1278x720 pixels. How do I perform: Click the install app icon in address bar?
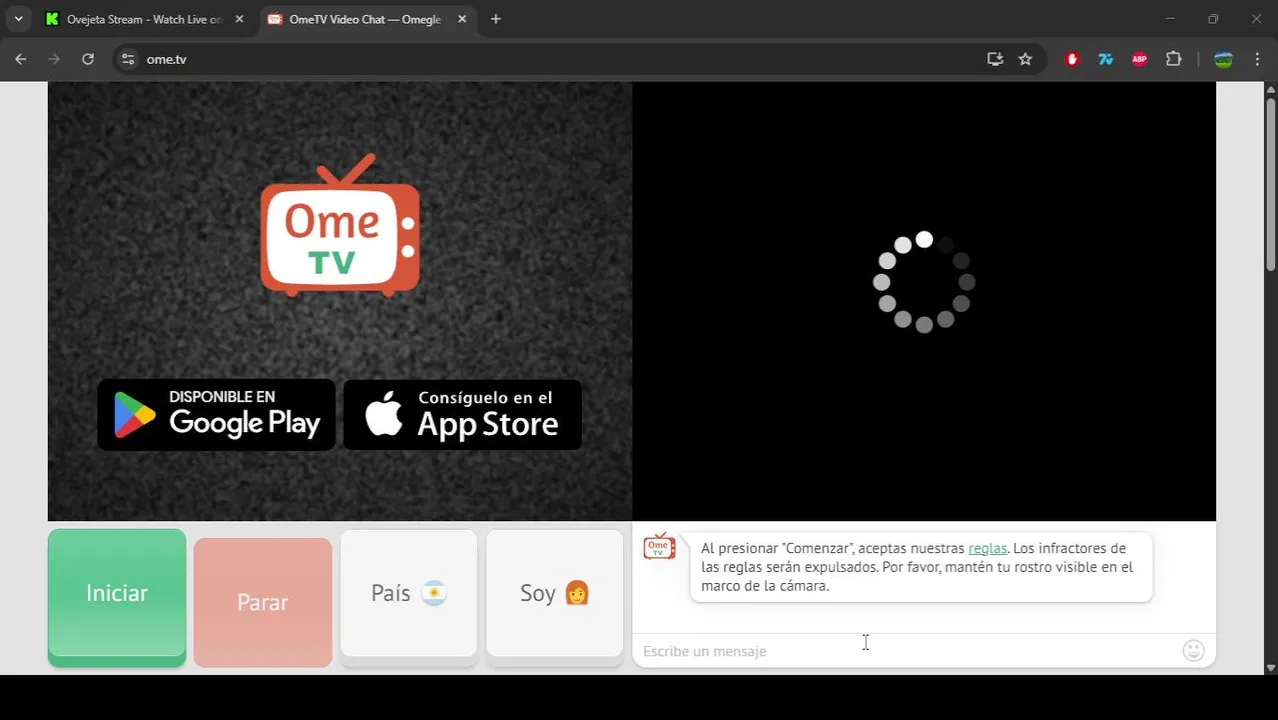995,59
